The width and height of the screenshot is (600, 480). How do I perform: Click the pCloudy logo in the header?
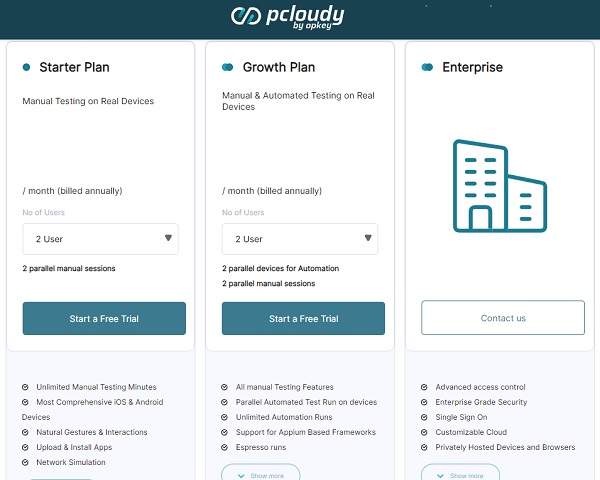pos(287,17)
